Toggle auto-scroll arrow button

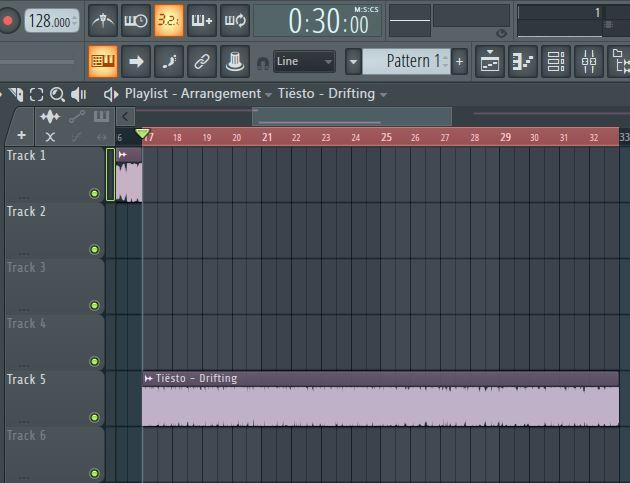tap(136, 61)
